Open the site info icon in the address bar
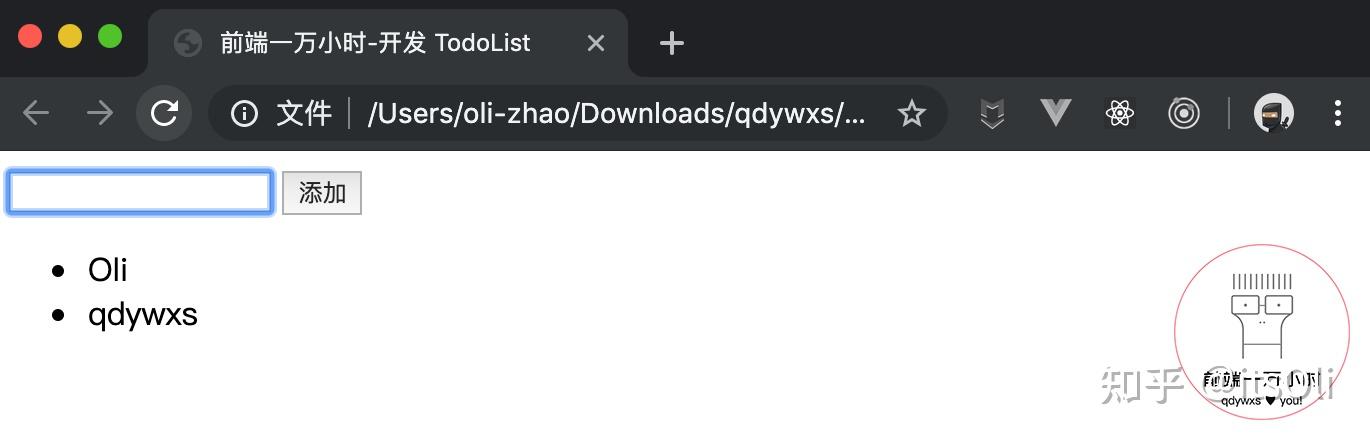Screen dimensions: 1370x440 pos(244,113)
